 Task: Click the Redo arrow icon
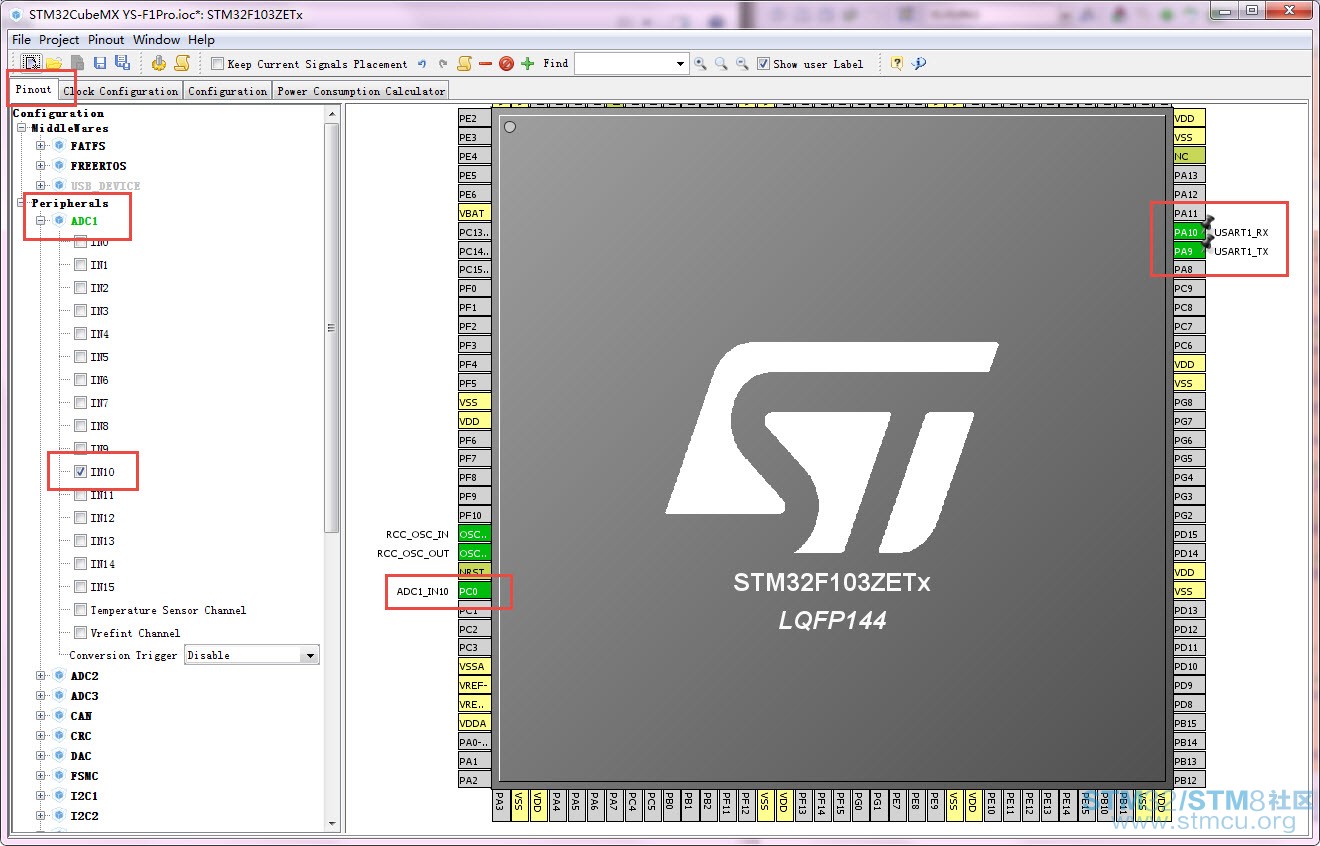[x=443, y=64]
